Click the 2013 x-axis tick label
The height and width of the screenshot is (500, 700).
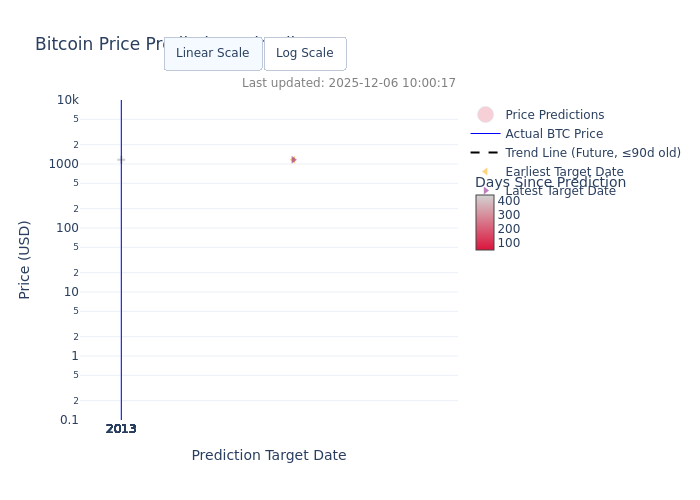[121, 429]
